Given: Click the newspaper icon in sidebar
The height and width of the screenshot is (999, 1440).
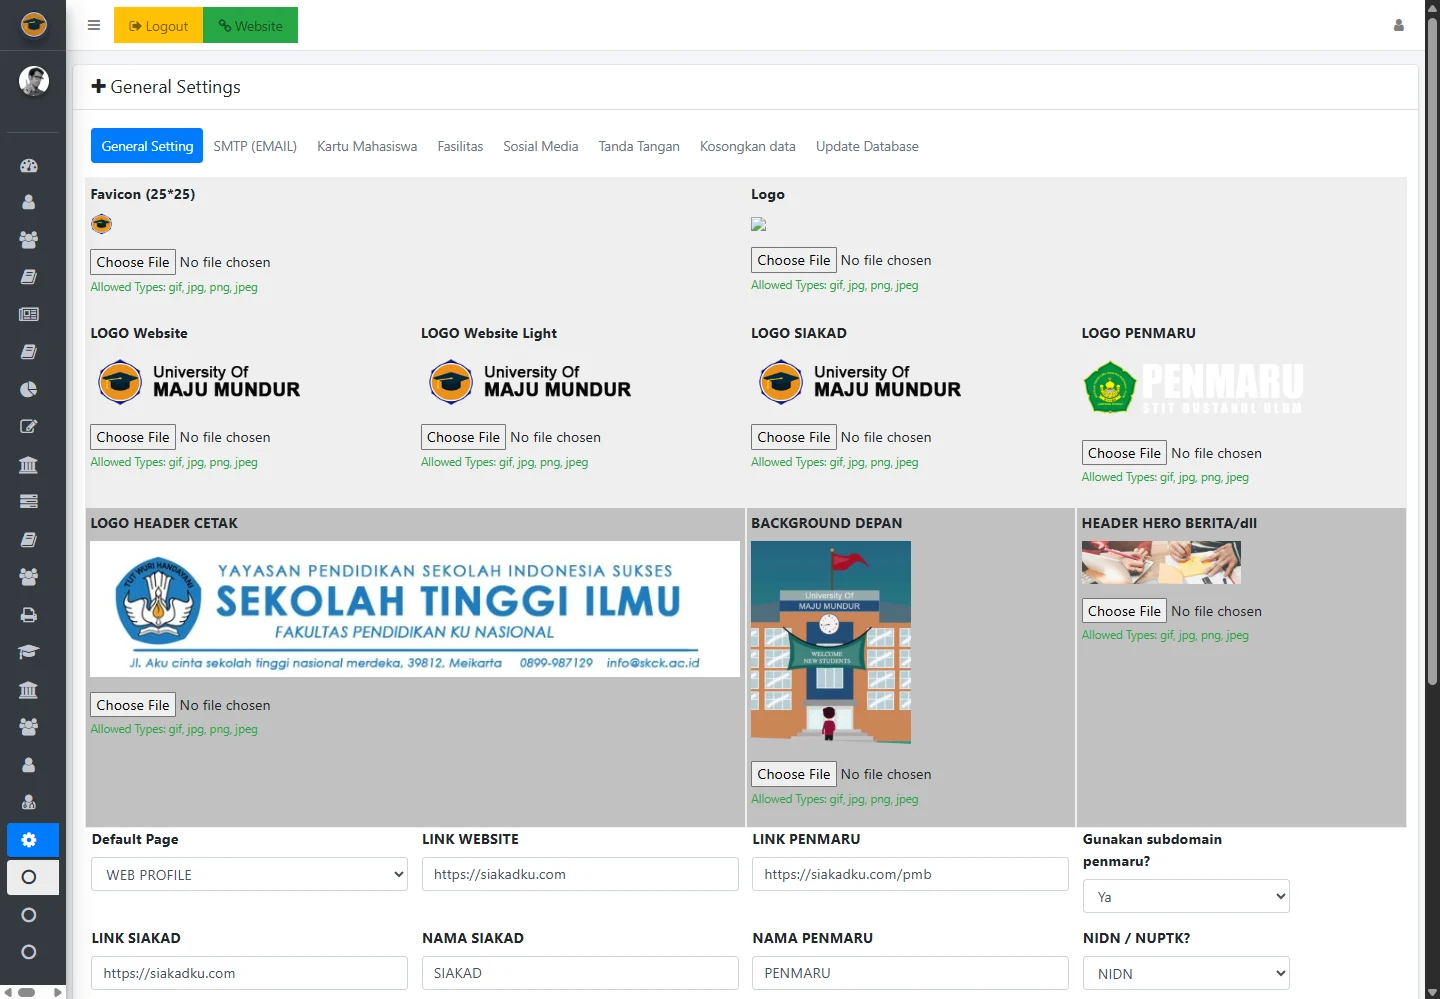Looking at the screenshot, I should click(29, 314).
